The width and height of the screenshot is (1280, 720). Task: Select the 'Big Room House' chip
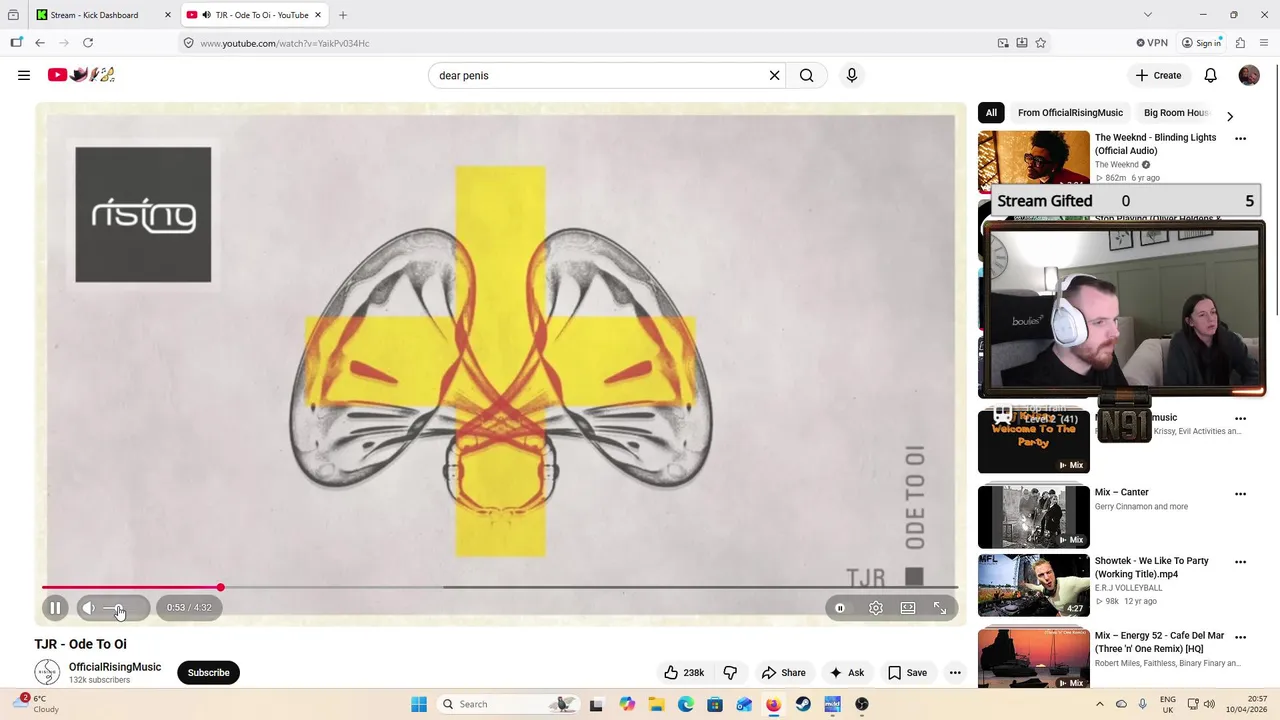click(1177, 113)
